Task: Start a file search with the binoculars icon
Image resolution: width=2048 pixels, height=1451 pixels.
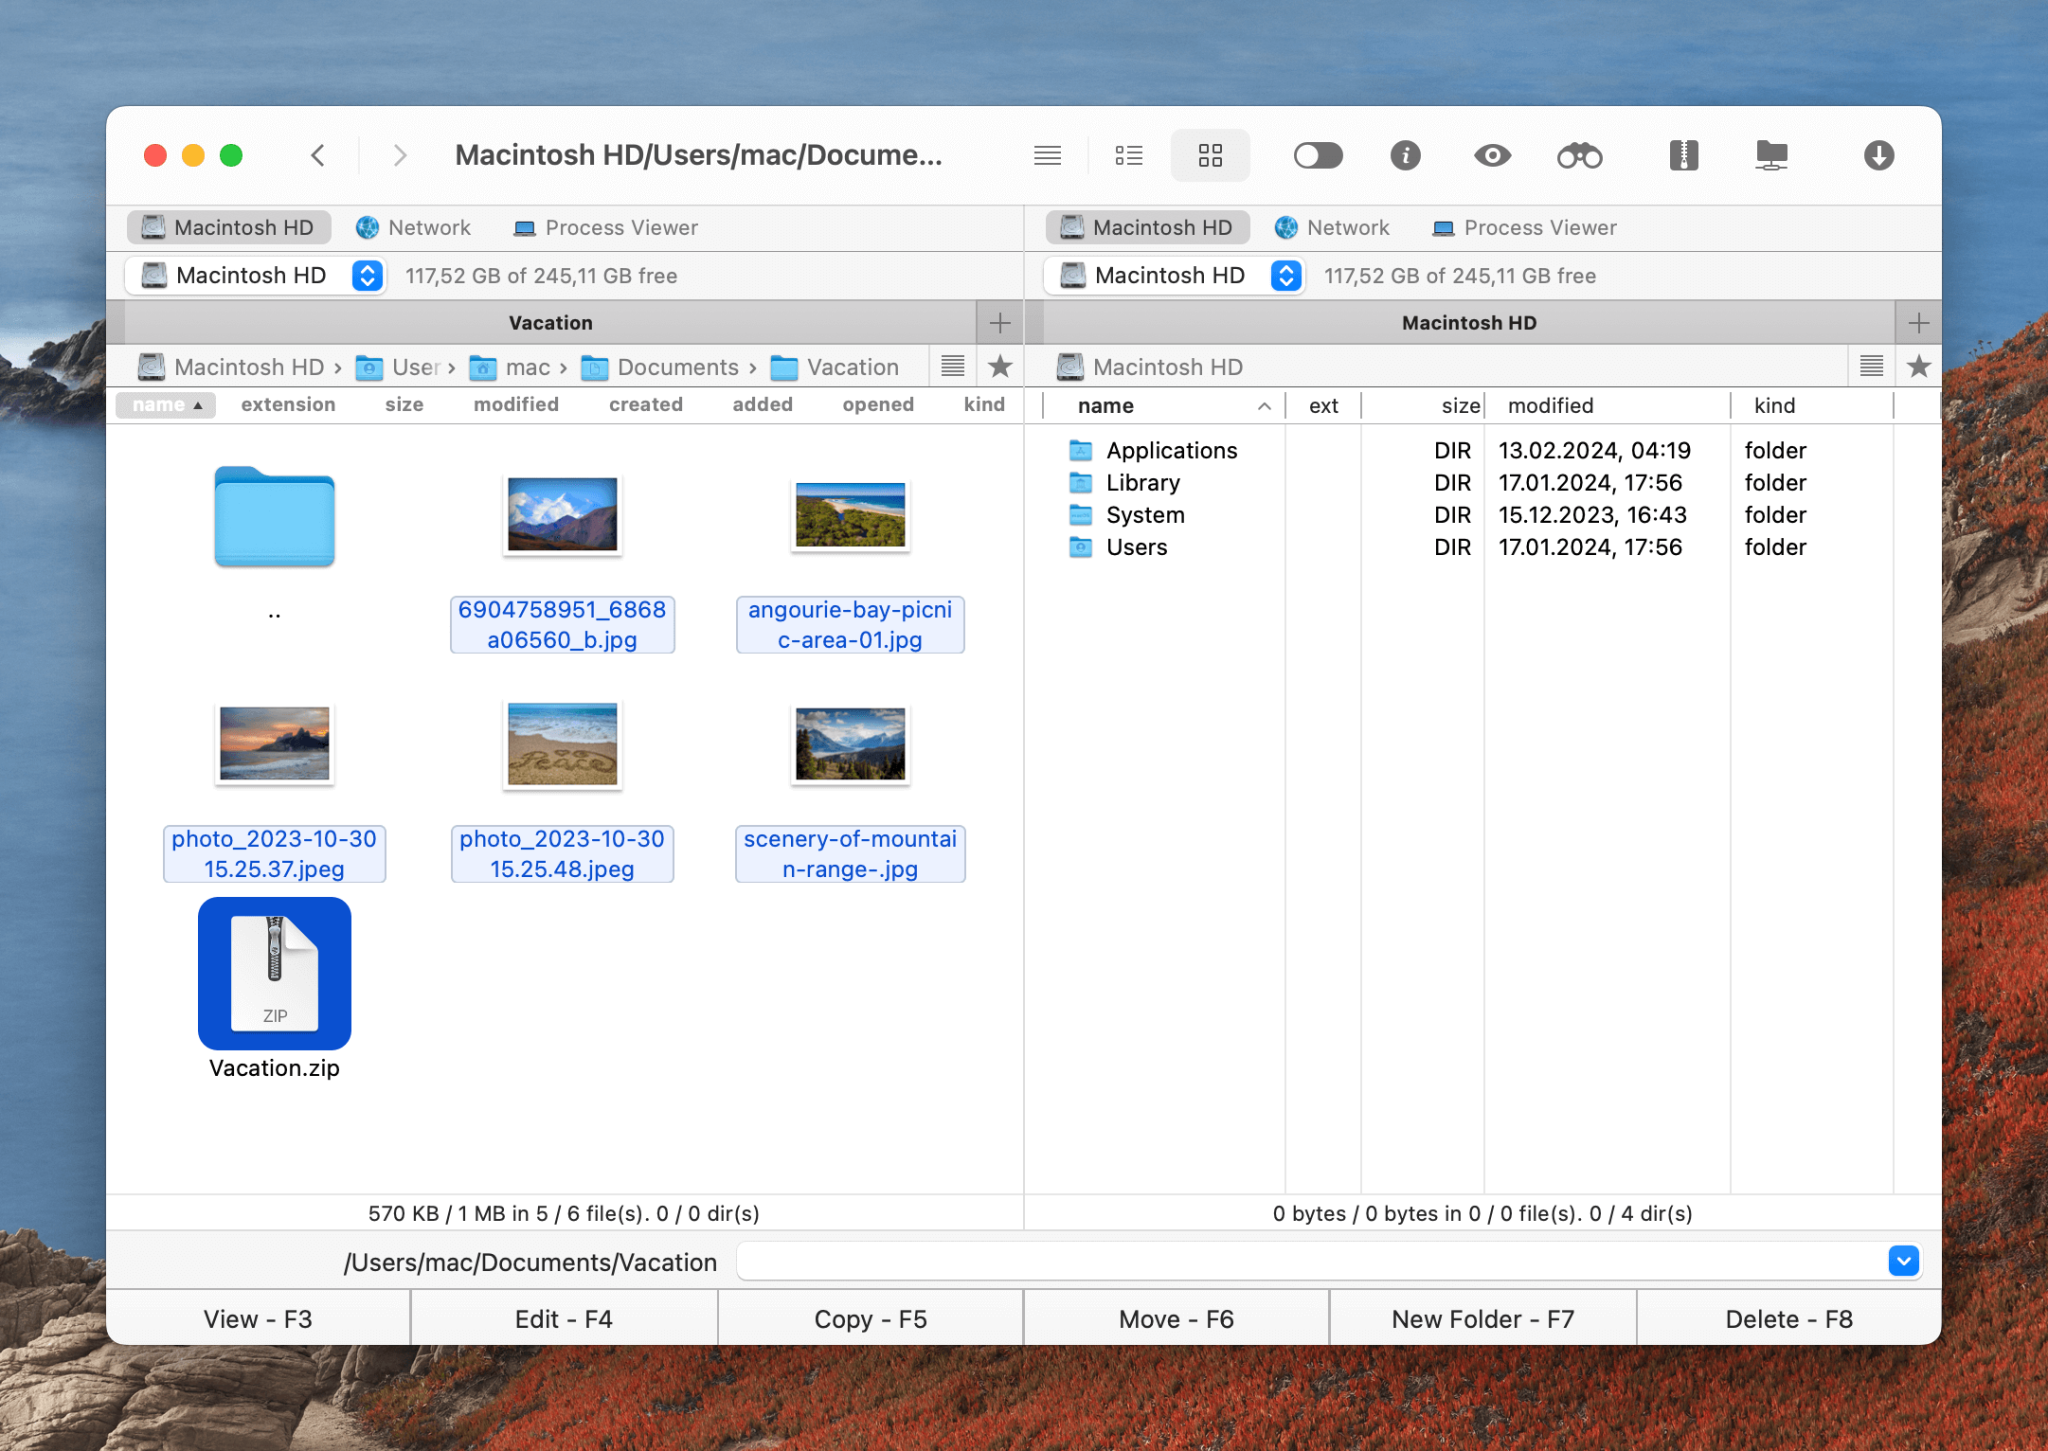Action: coord(1578,155)
